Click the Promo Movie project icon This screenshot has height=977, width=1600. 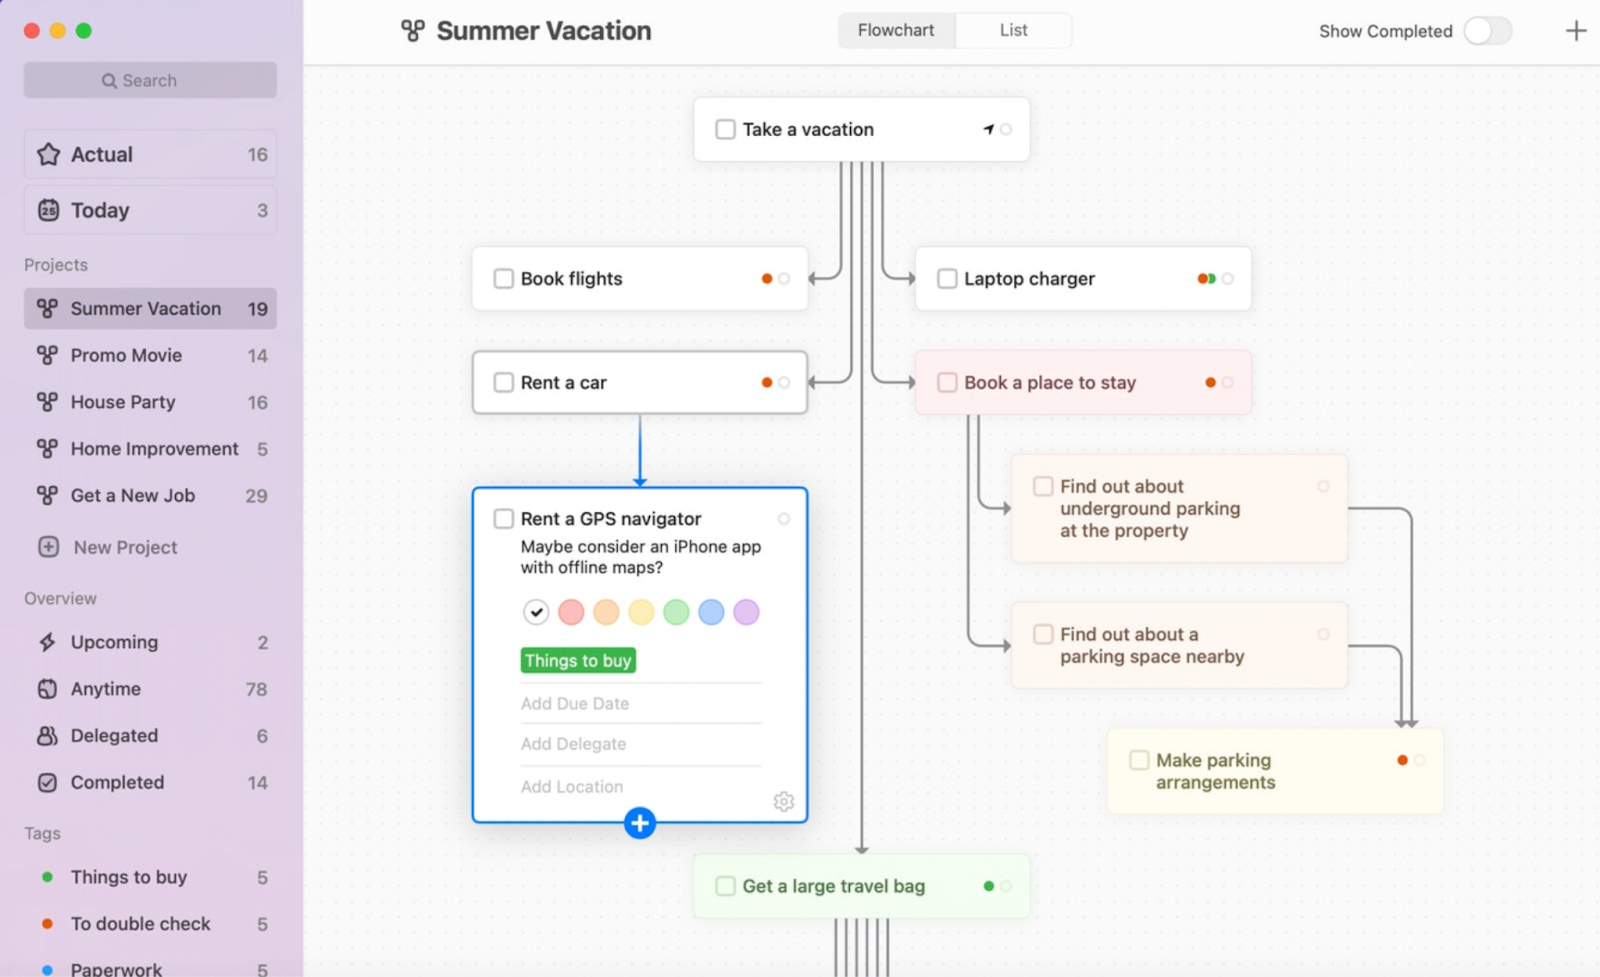tap(47, 355)
